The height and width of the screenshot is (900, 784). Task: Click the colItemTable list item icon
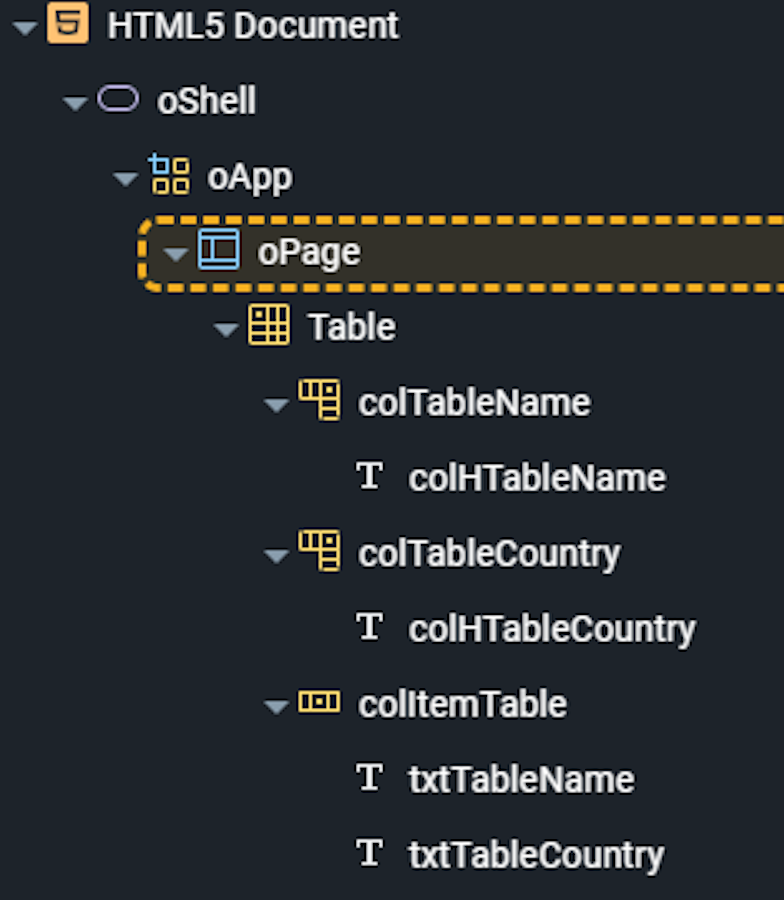[319, 701]
